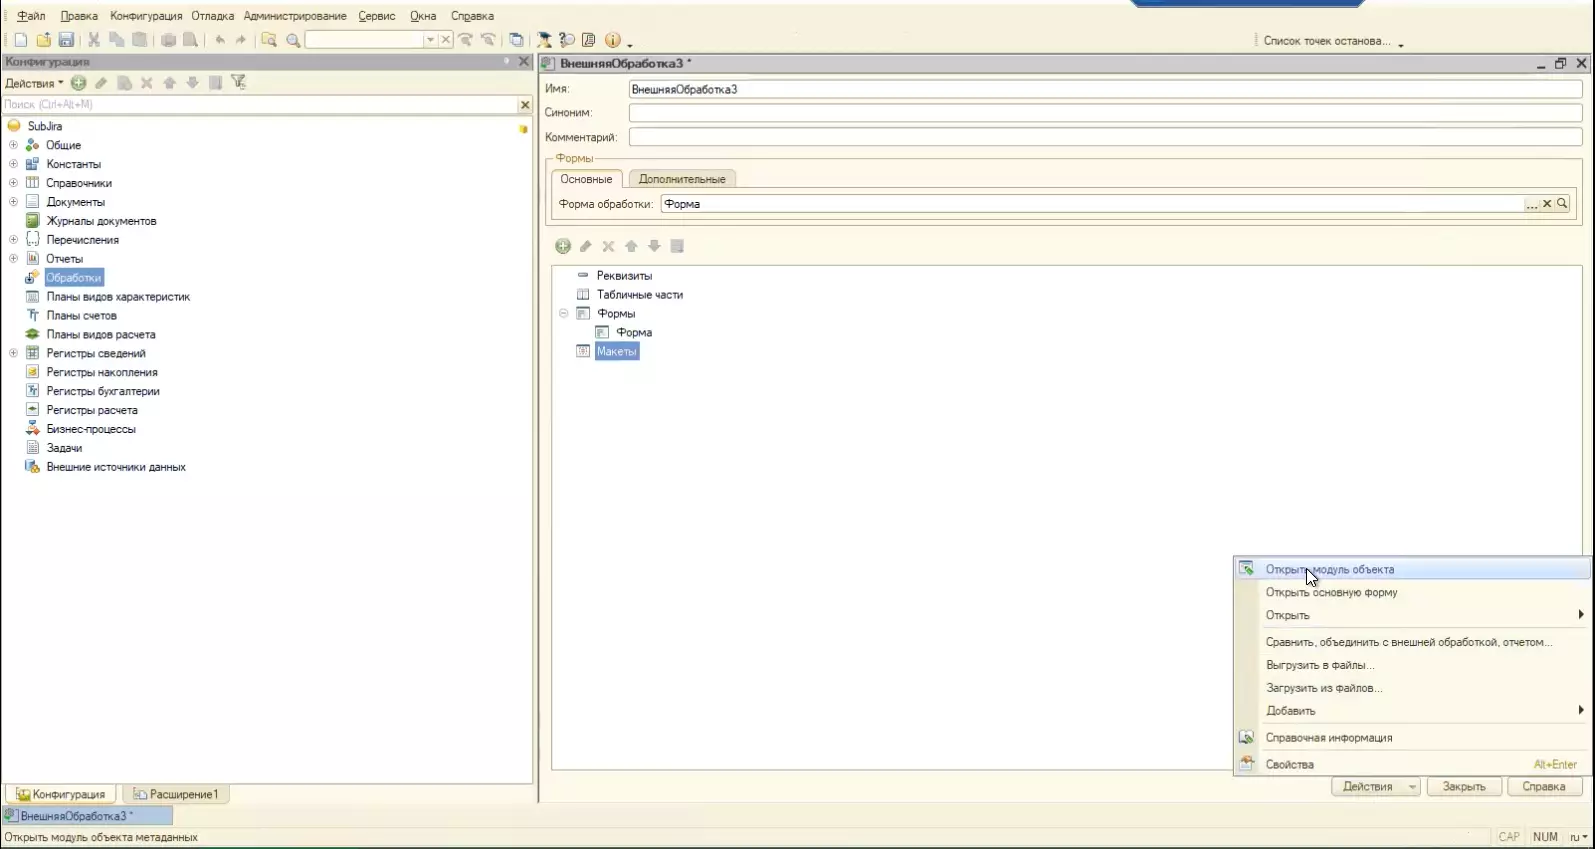Viewport: 1595px width, 849px height.
Task: Switch to the Дополнительные tab
Action: [x=682, y=179]
